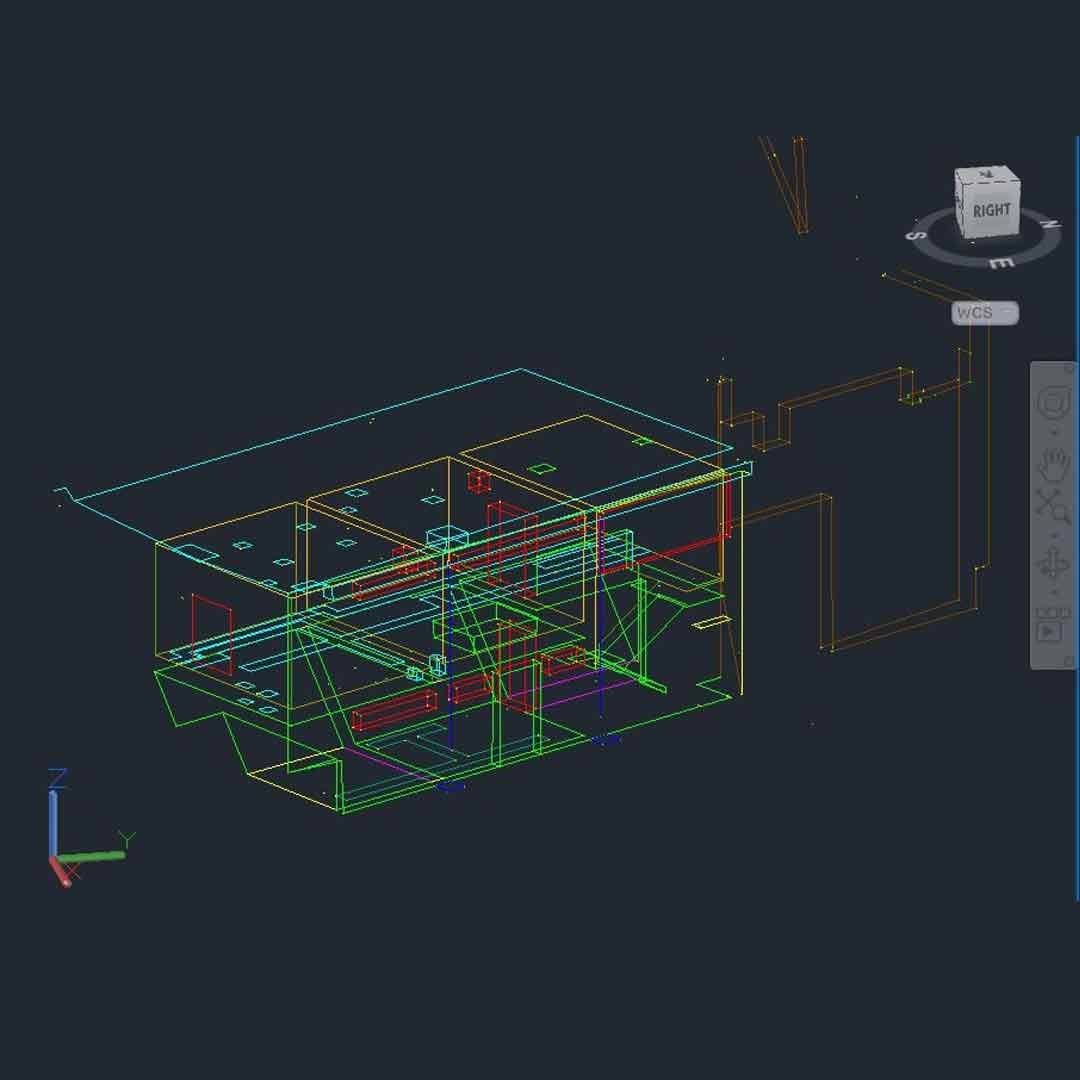Open the Full Navigation Wheel tool
This screenshot has width=1080, height=1080.
1053,402
